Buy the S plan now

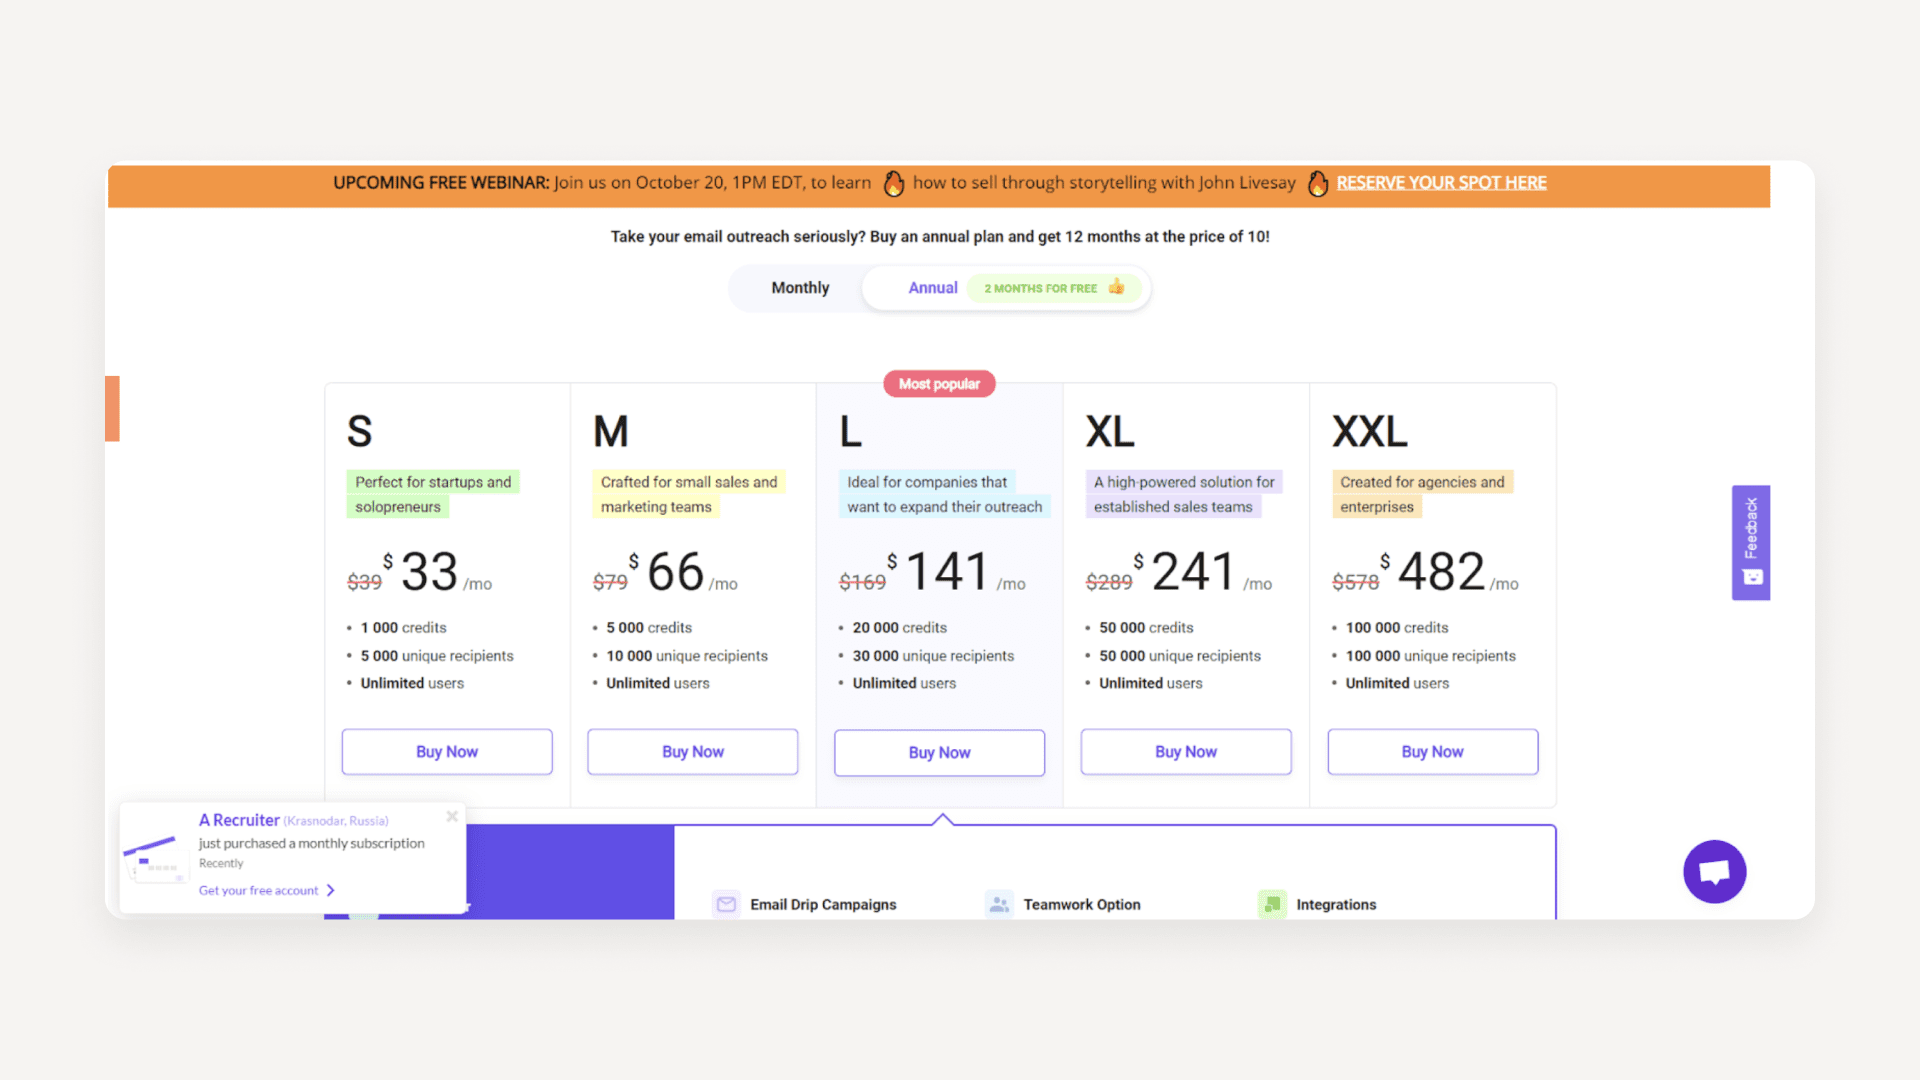coord(446,751)
